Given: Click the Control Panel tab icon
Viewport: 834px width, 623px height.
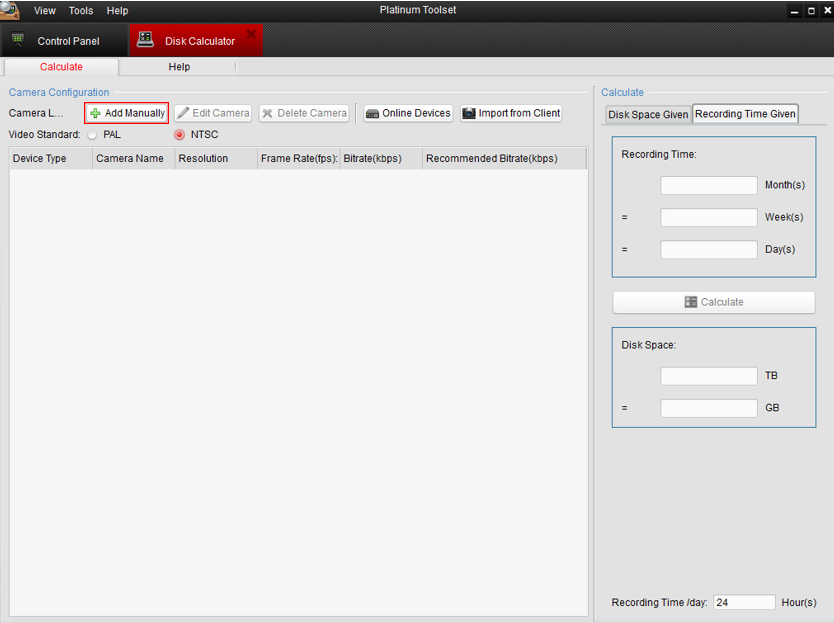Looking at the screenshot, I should coord(18,40).
